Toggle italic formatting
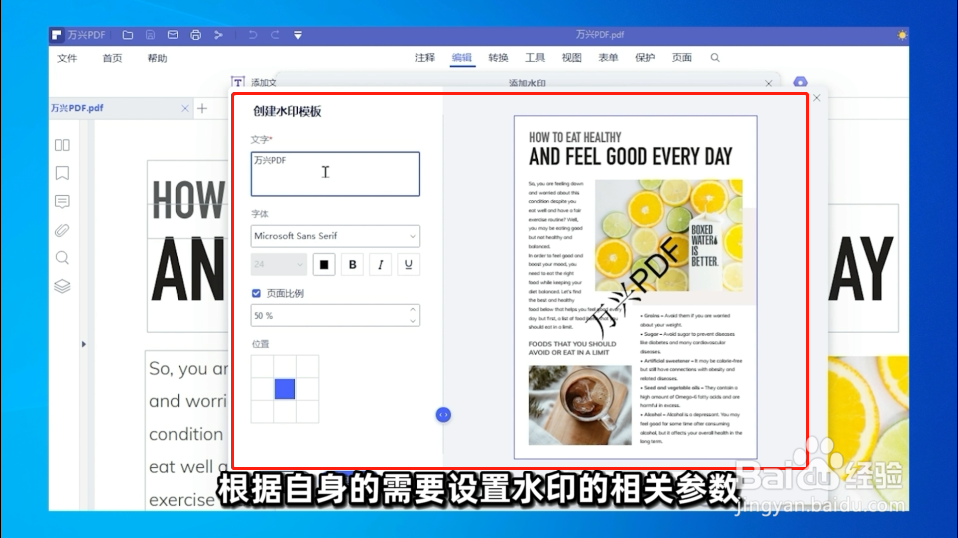 click(x=381, y=264)
